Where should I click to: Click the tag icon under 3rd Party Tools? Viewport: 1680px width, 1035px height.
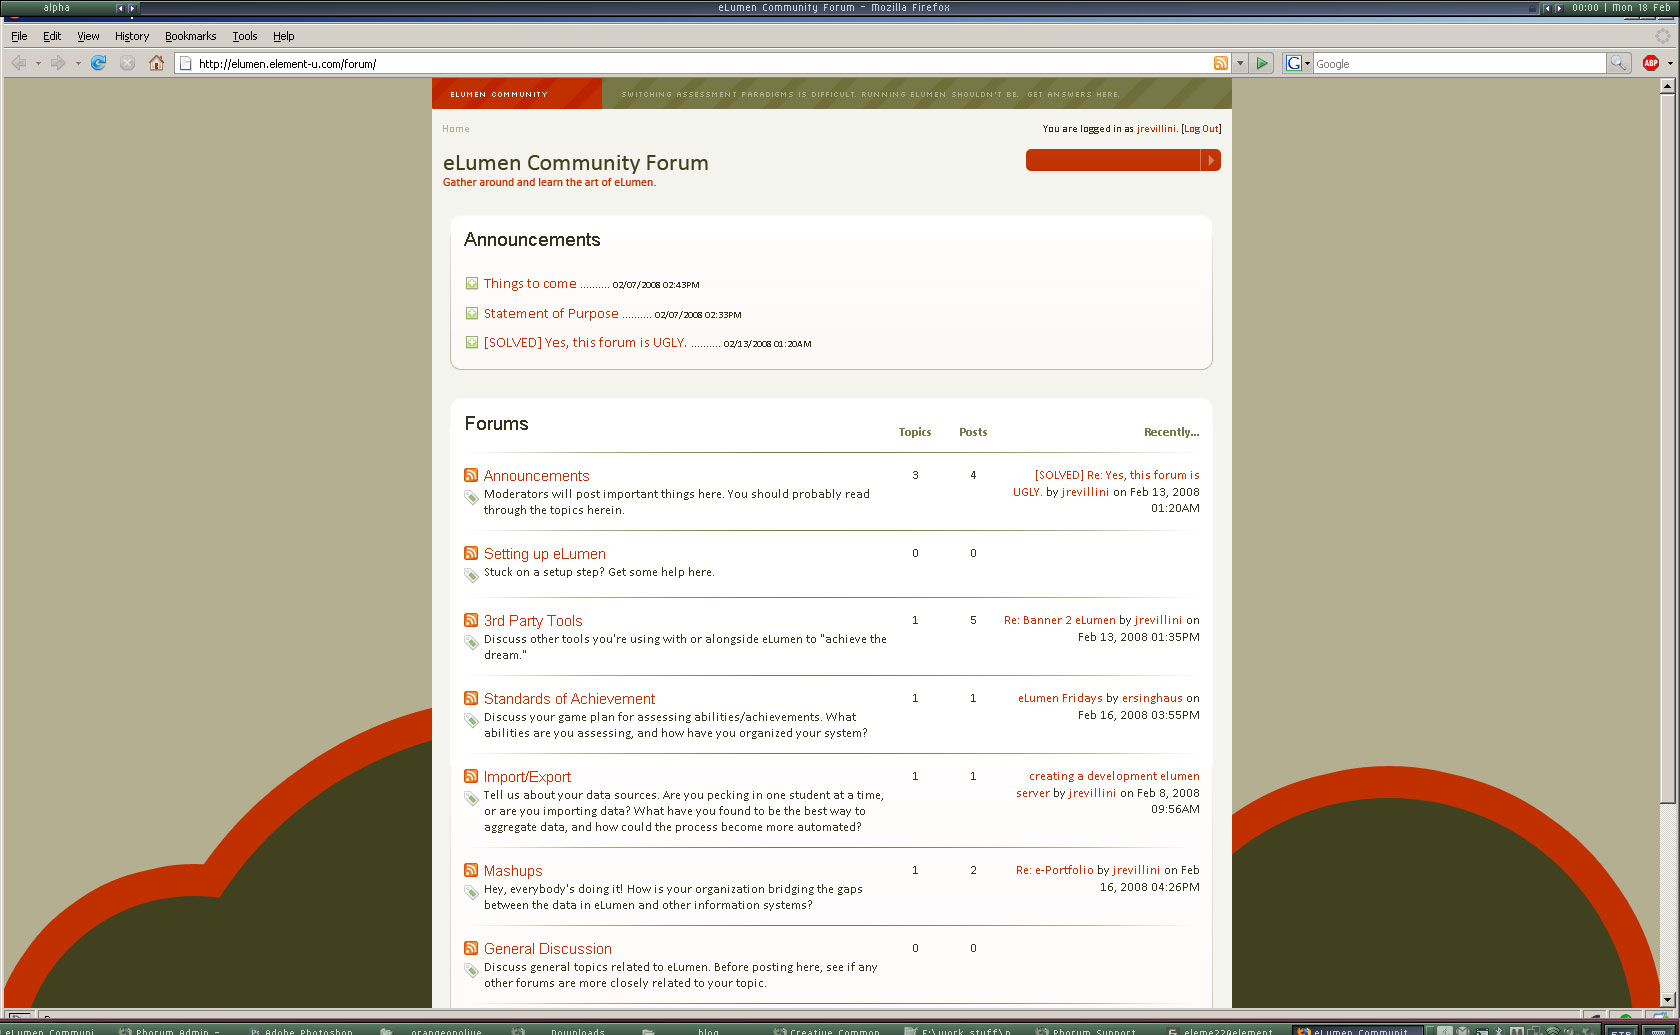pyautogui.click(x=472, y=642)
